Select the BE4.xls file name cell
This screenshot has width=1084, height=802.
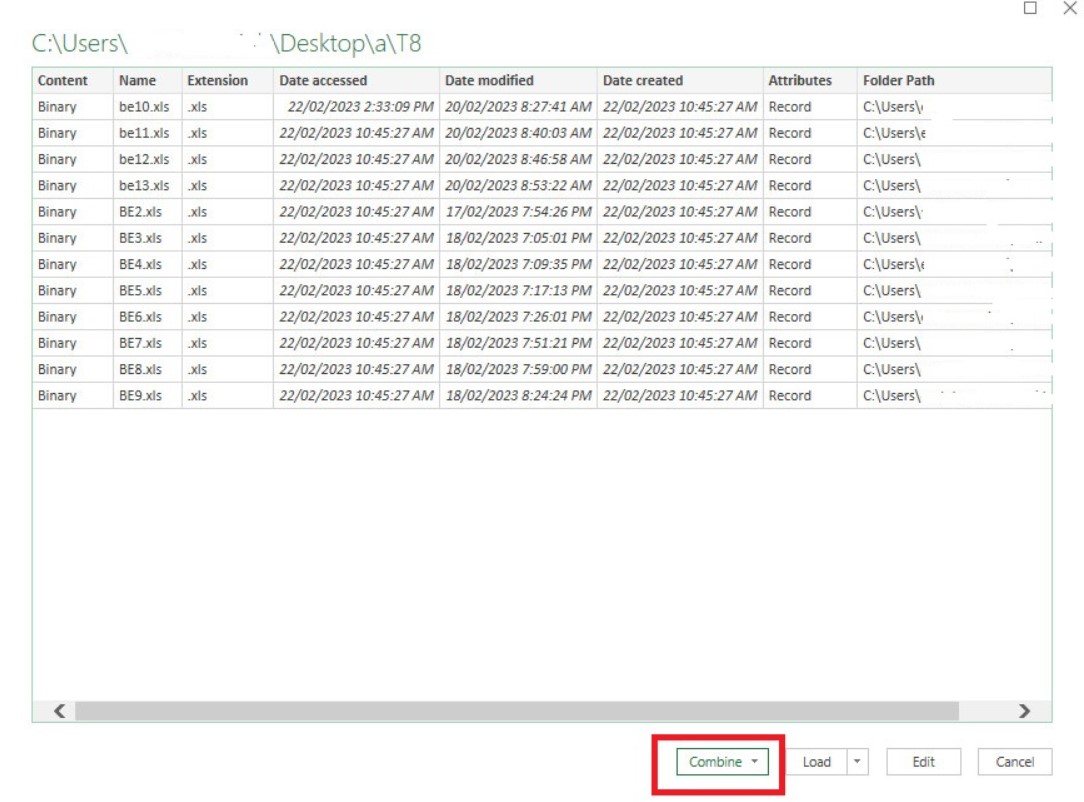(147, 264)
